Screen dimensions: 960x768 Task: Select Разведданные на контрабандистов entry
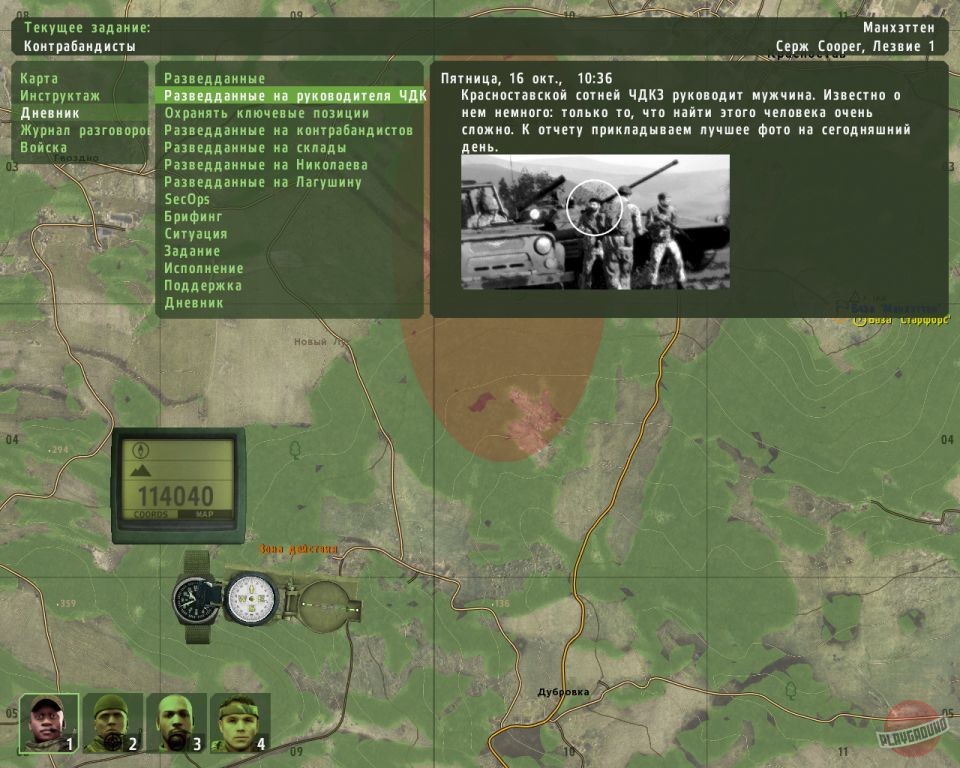288,131
